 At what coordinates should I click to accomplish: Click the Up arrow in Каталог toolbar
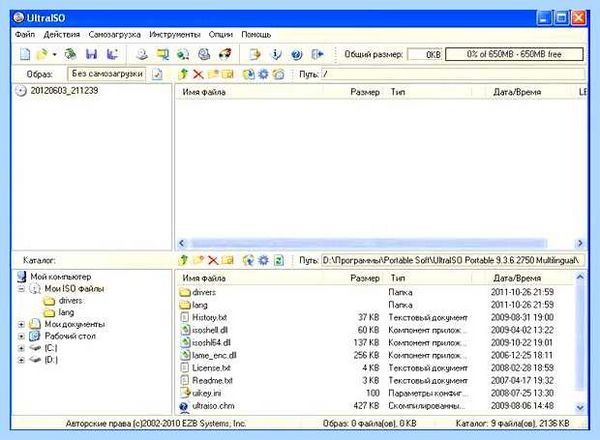point(183,260)
